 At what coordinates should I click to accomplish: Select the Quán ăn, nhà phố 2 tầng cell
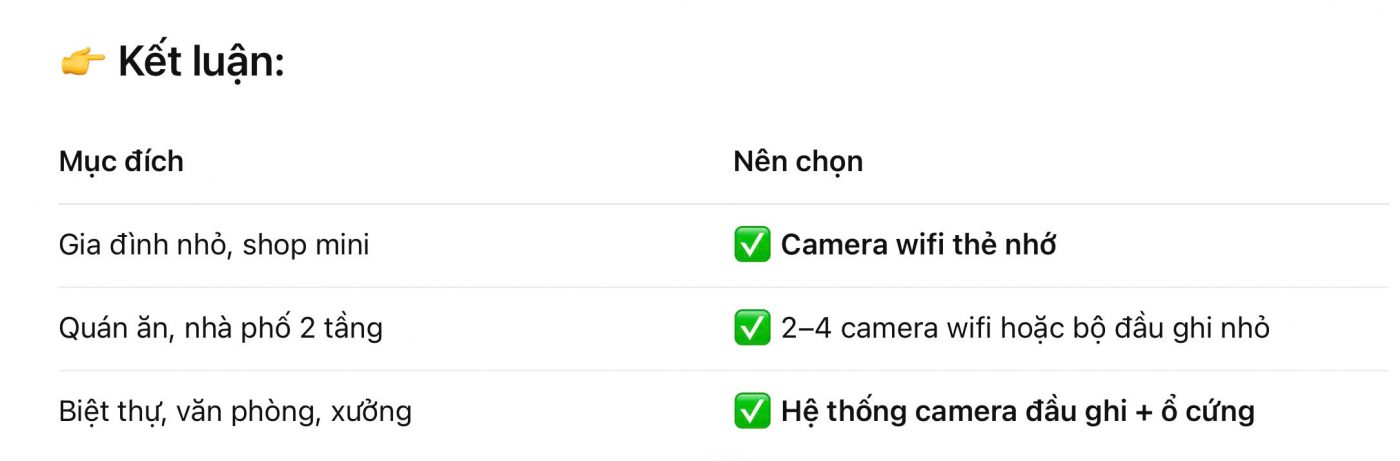click(221, 328)
